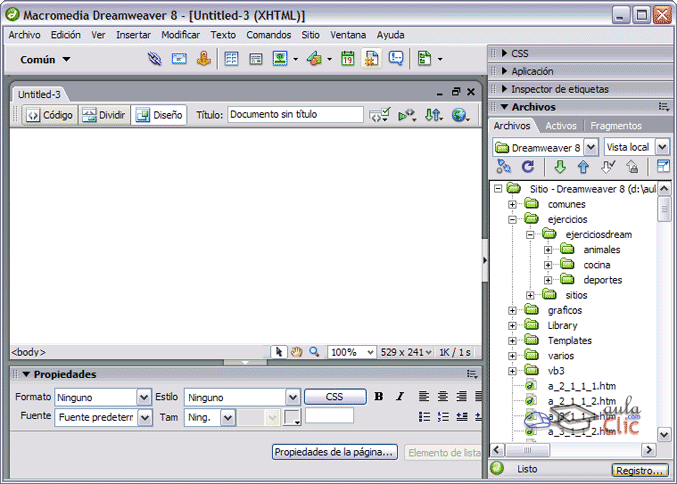Align text left
This screenshot has width=677, height=484.
(x=424, y=396)
